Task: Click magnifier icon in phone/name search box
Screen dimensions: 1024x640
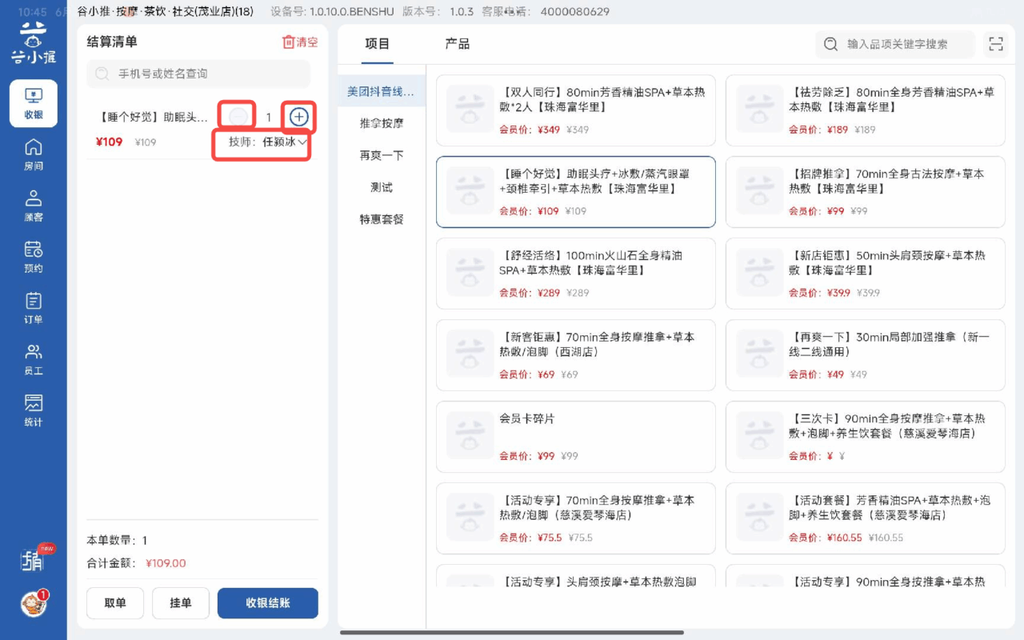Action: click(x=102, y=74)
